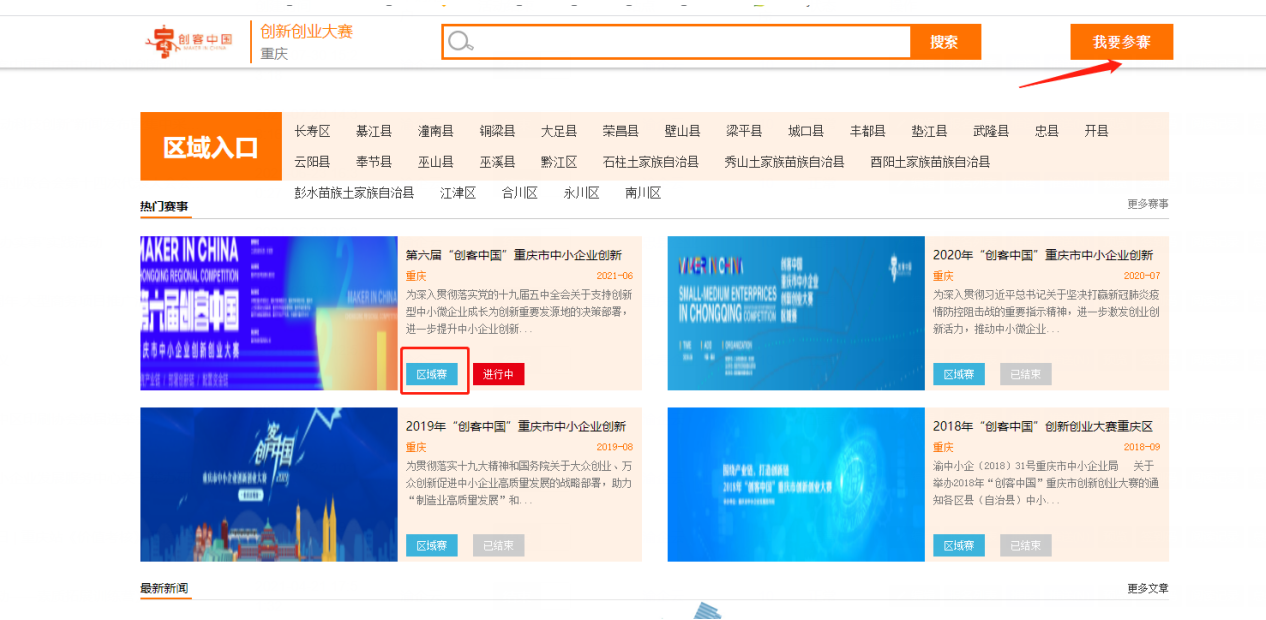Click the date 2021-06 on 第六届 card
Screen dimensions: 1266x620
[x=615, y=276]
